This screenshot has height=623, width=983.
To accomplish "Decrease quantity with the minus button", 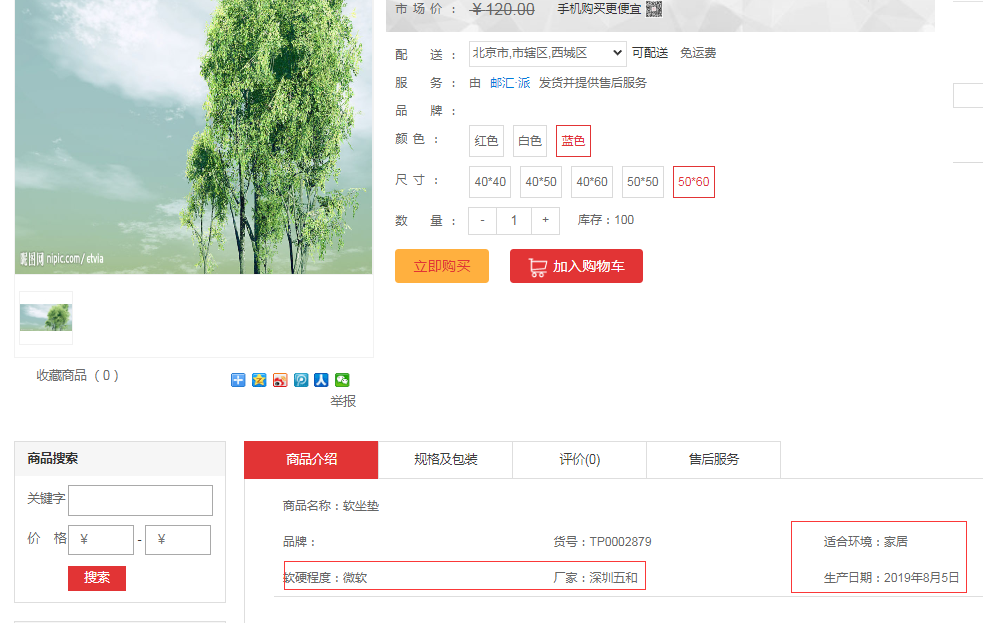I will pos(483,220).
